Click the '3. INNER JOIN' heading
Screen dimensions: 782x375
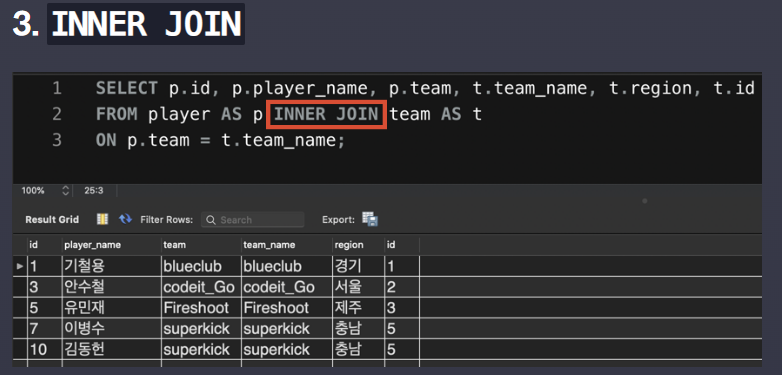click(128, 24)
